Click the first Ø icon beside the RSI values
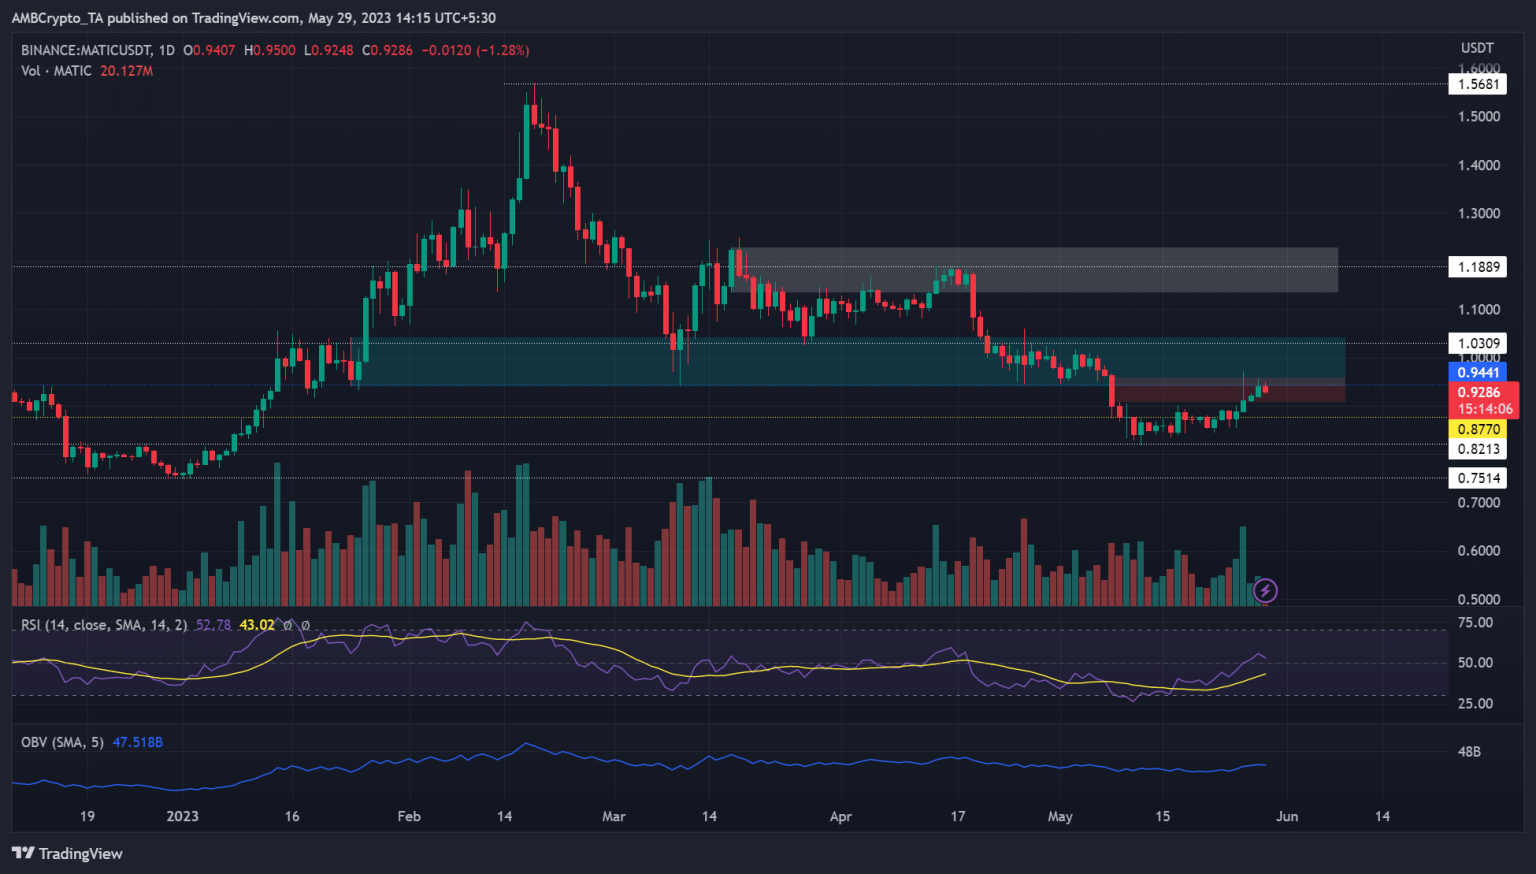The width and height of the screenshot is (1536, 874). tap(288, 624)
